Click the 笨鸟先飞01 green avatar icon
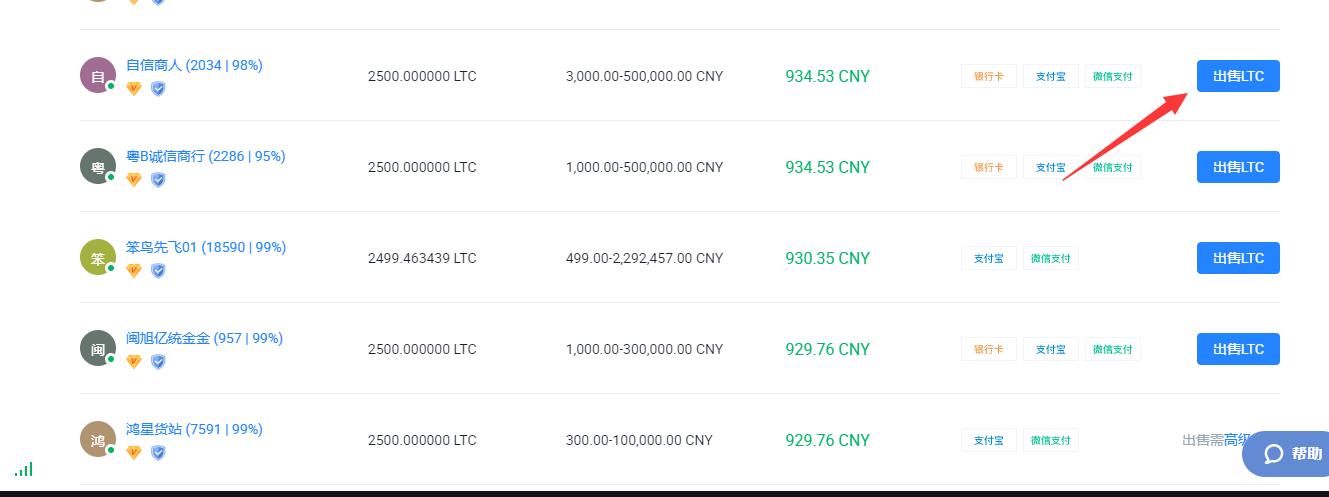The image size is (1329, 497). (x=98, y=258)
